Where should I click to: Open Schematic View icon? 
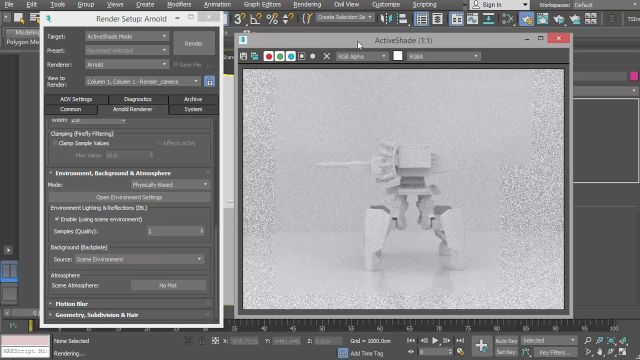tap(488, 18)
